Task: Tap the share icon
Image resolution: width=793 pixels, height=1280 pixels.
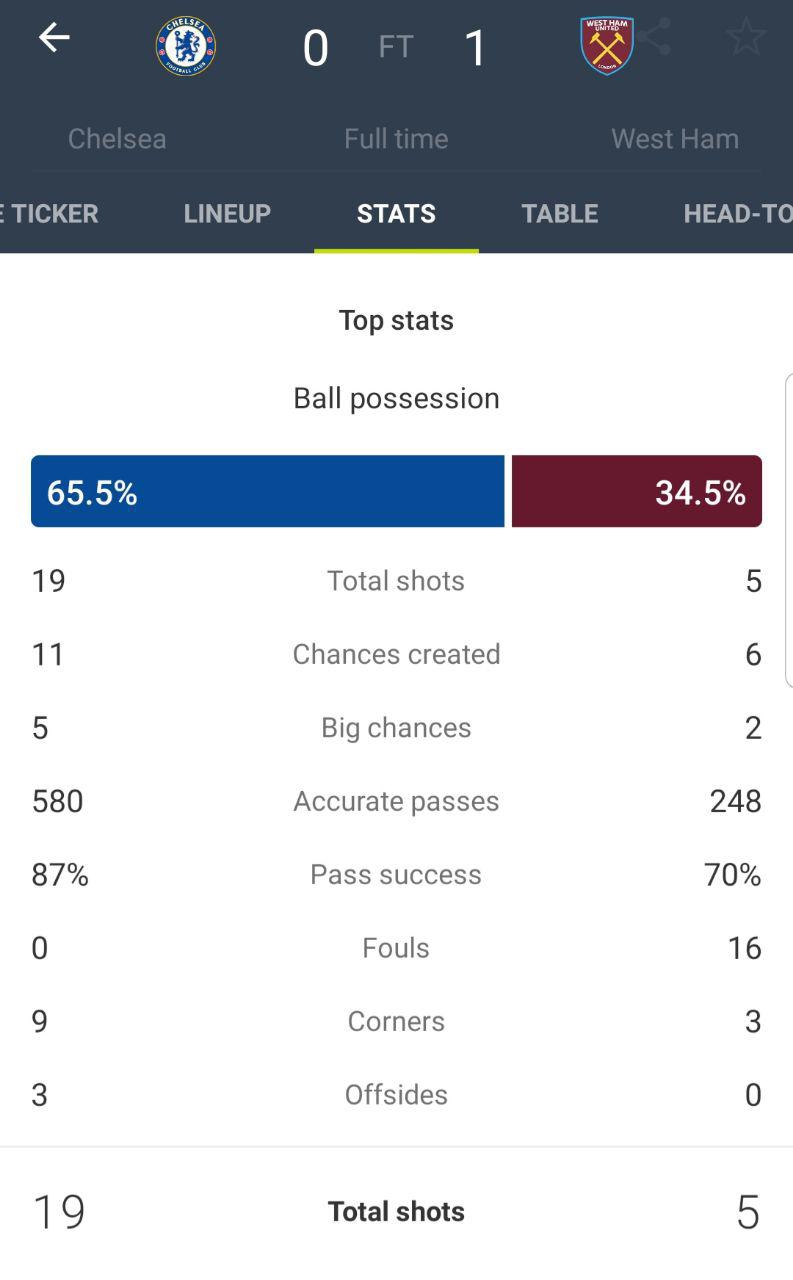Action: pos(658,38)
